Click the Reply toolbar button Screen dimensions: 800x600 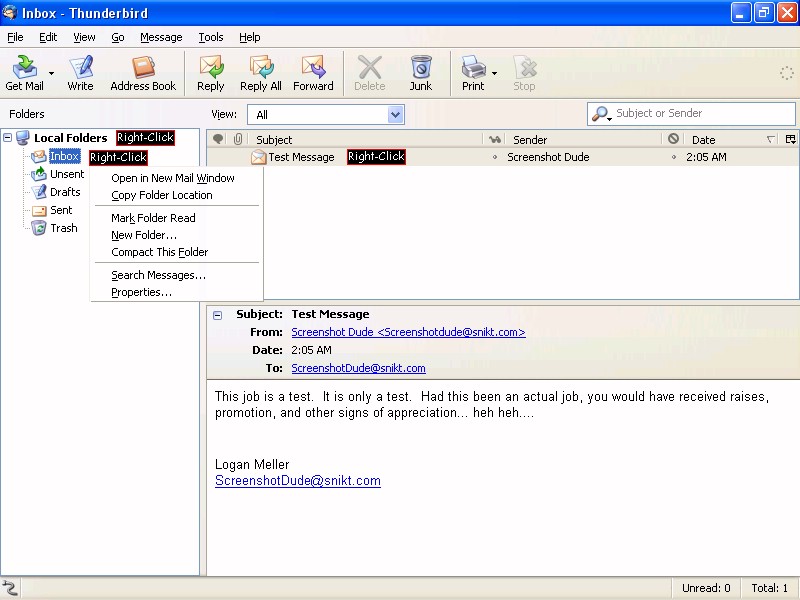(x=211, y=72)
